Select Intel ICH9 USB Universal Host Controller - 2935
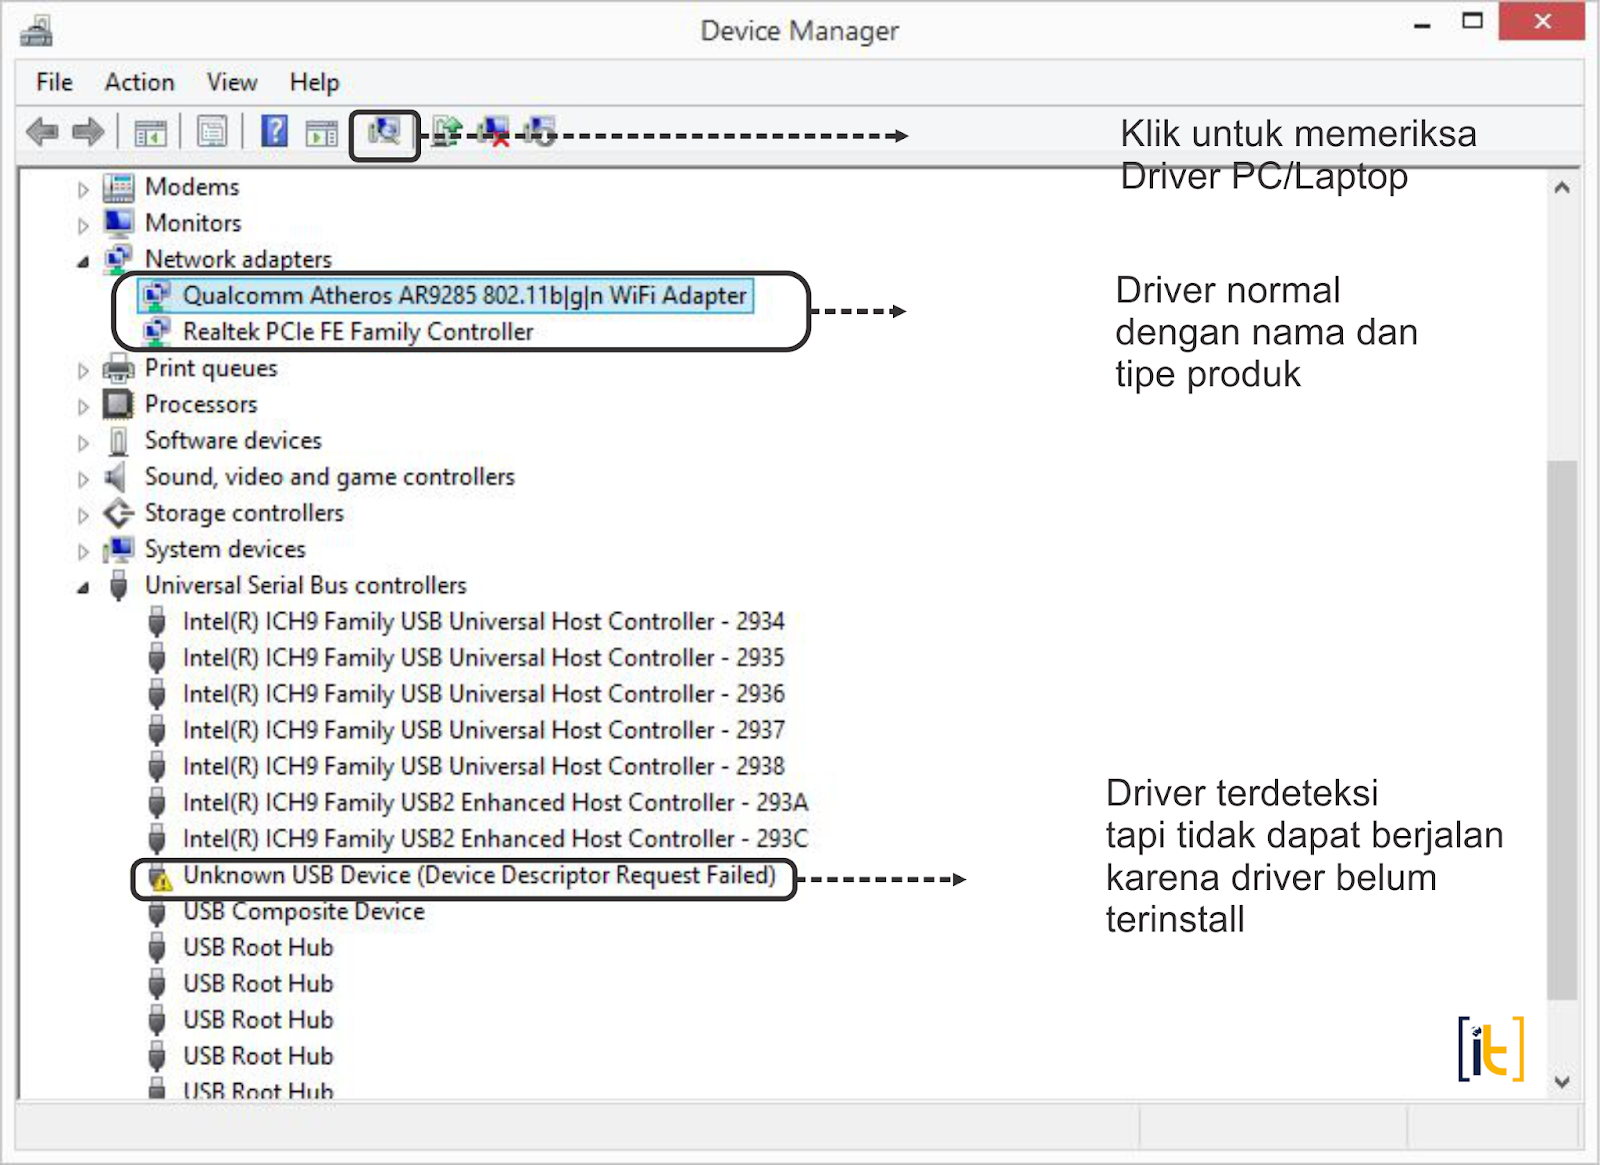This screenshot has width=1600, height=1165. [x=483, y=657]
